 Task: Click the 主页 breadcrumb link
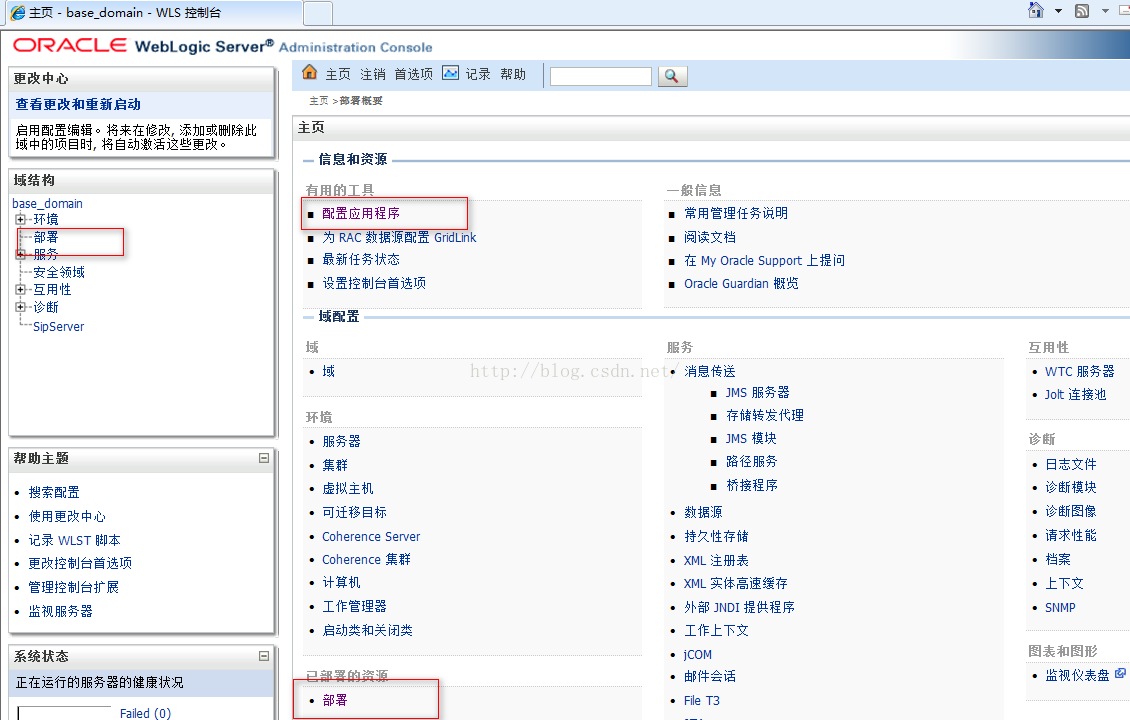click(x=319, y=101)
